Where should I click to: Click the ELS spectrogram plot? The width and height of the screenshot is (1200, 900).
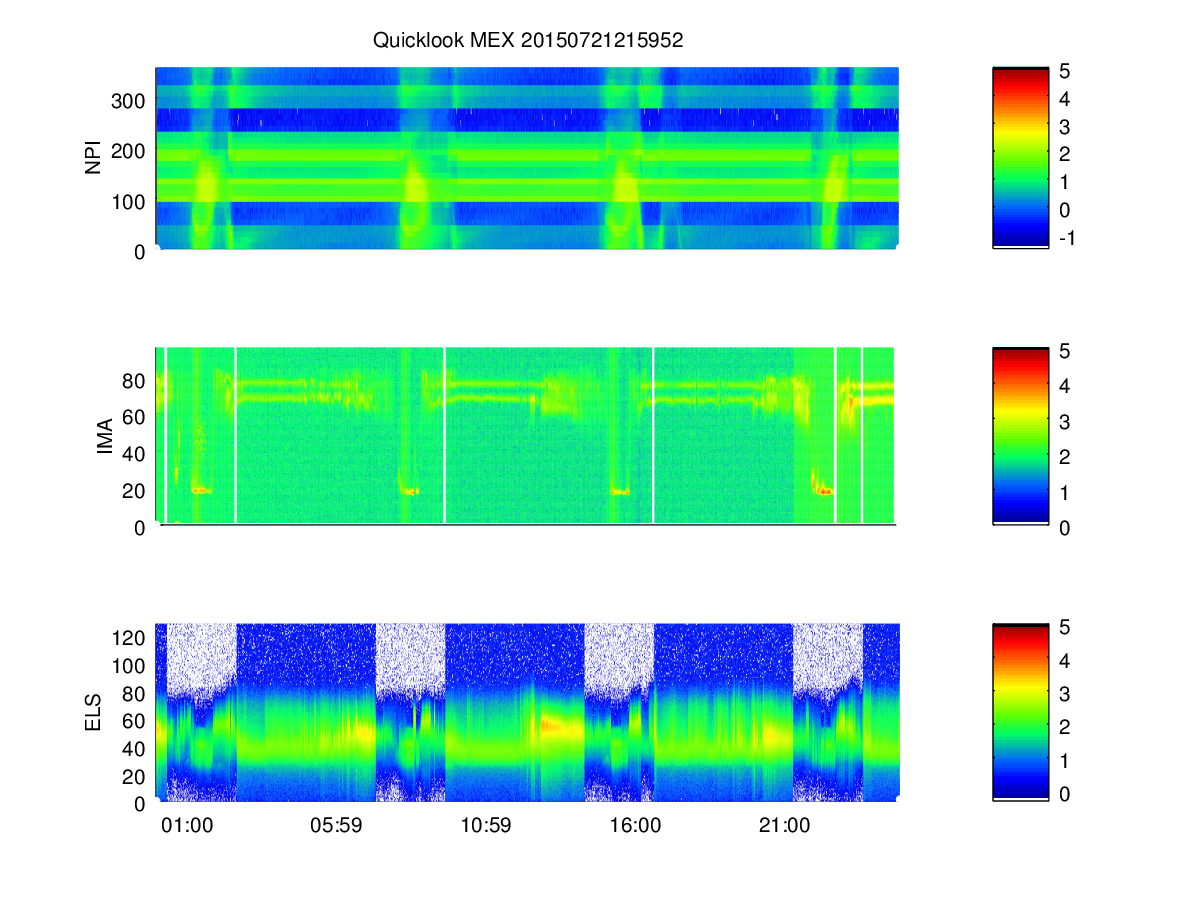[527, 713]
